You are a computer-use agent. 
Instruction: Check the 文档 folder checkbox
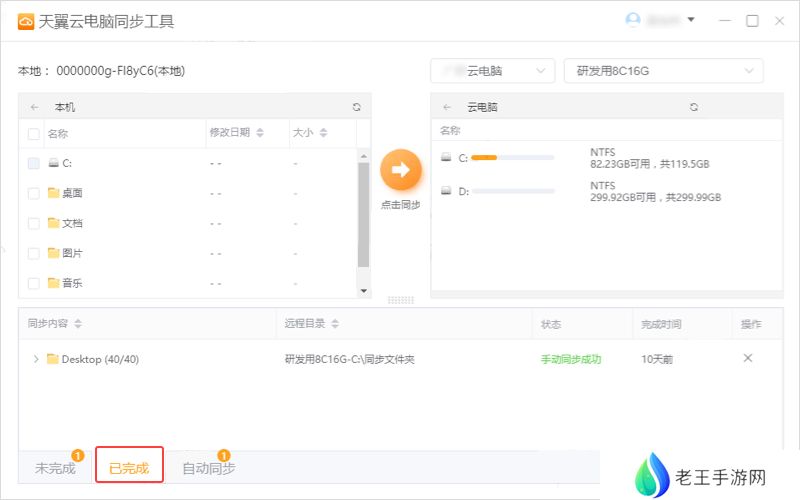tap(34, 223)
